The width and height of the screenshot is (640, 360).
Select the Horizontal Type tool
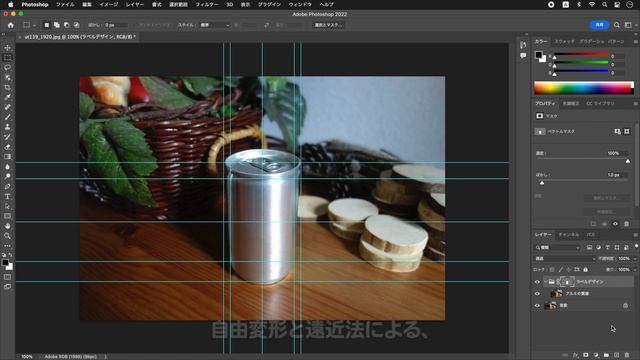click(7, 196)
